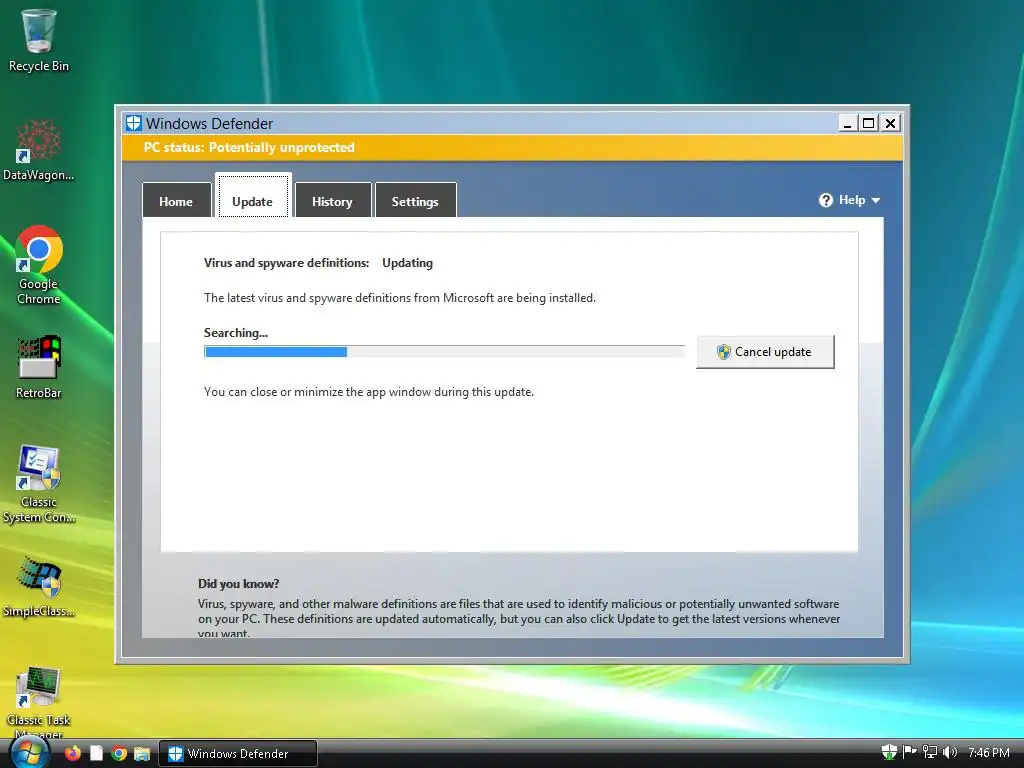Select the SimpleClassic desktop shortcut
Viewport: 1024px width, 768px height.
coord(39,586)
